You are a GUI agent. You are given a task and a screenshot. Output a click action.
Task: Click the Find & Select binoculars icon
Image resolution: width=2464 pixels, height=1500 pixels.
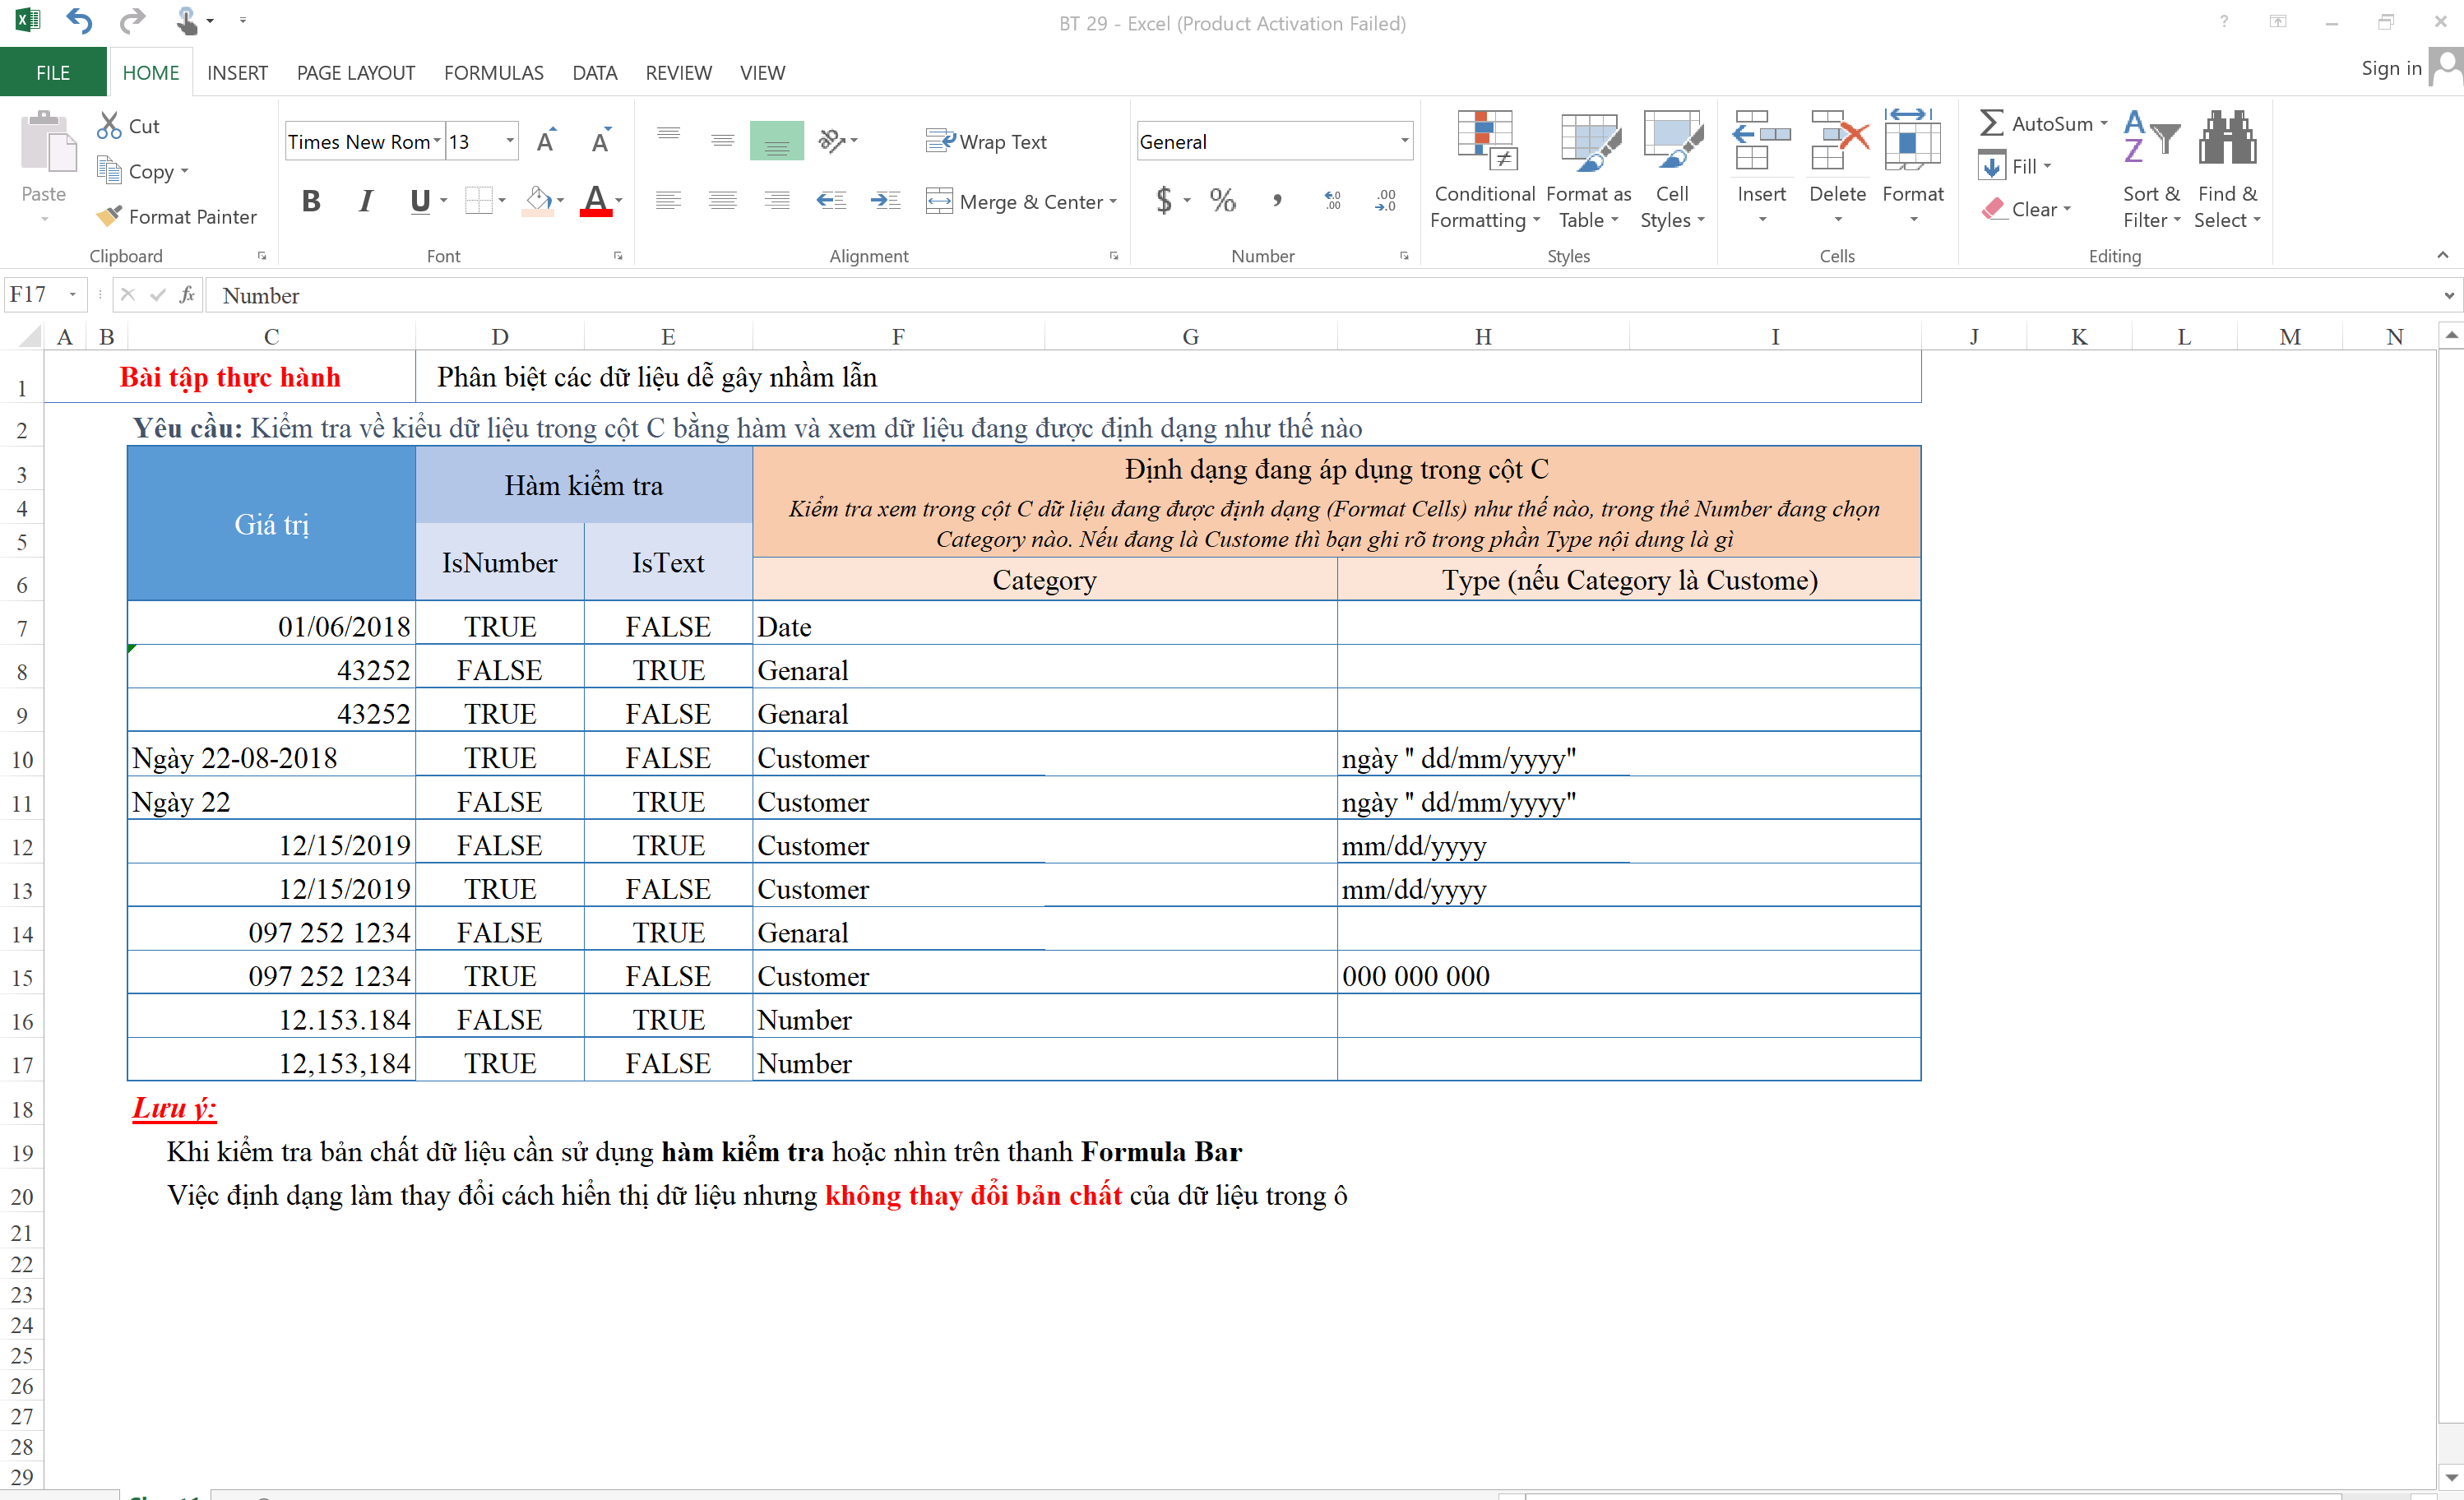(x=2226, y=140)
